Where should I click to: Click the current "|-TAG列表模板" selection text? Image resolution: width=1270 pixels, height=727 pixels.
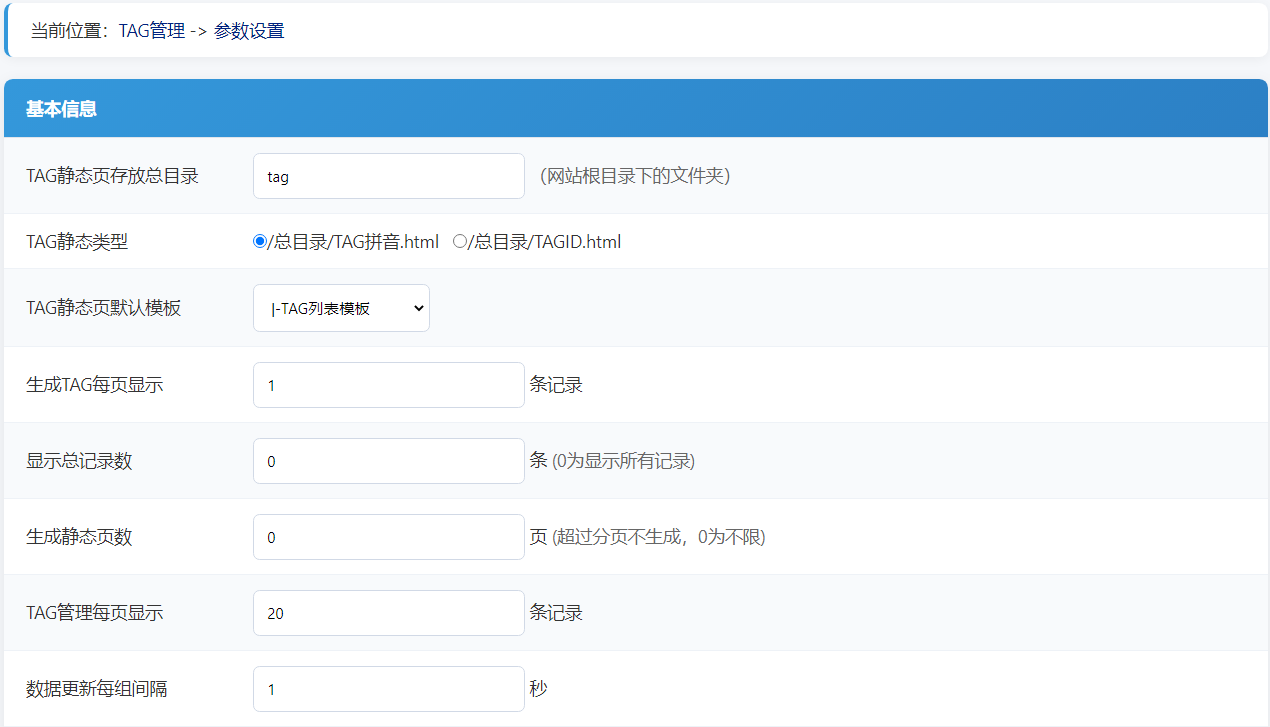coord(320,307)
